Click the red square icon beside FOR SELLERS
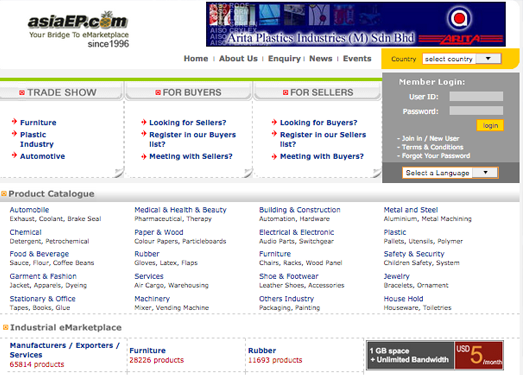Viewport: 523px width, 375px height. [x=286, y=92]
